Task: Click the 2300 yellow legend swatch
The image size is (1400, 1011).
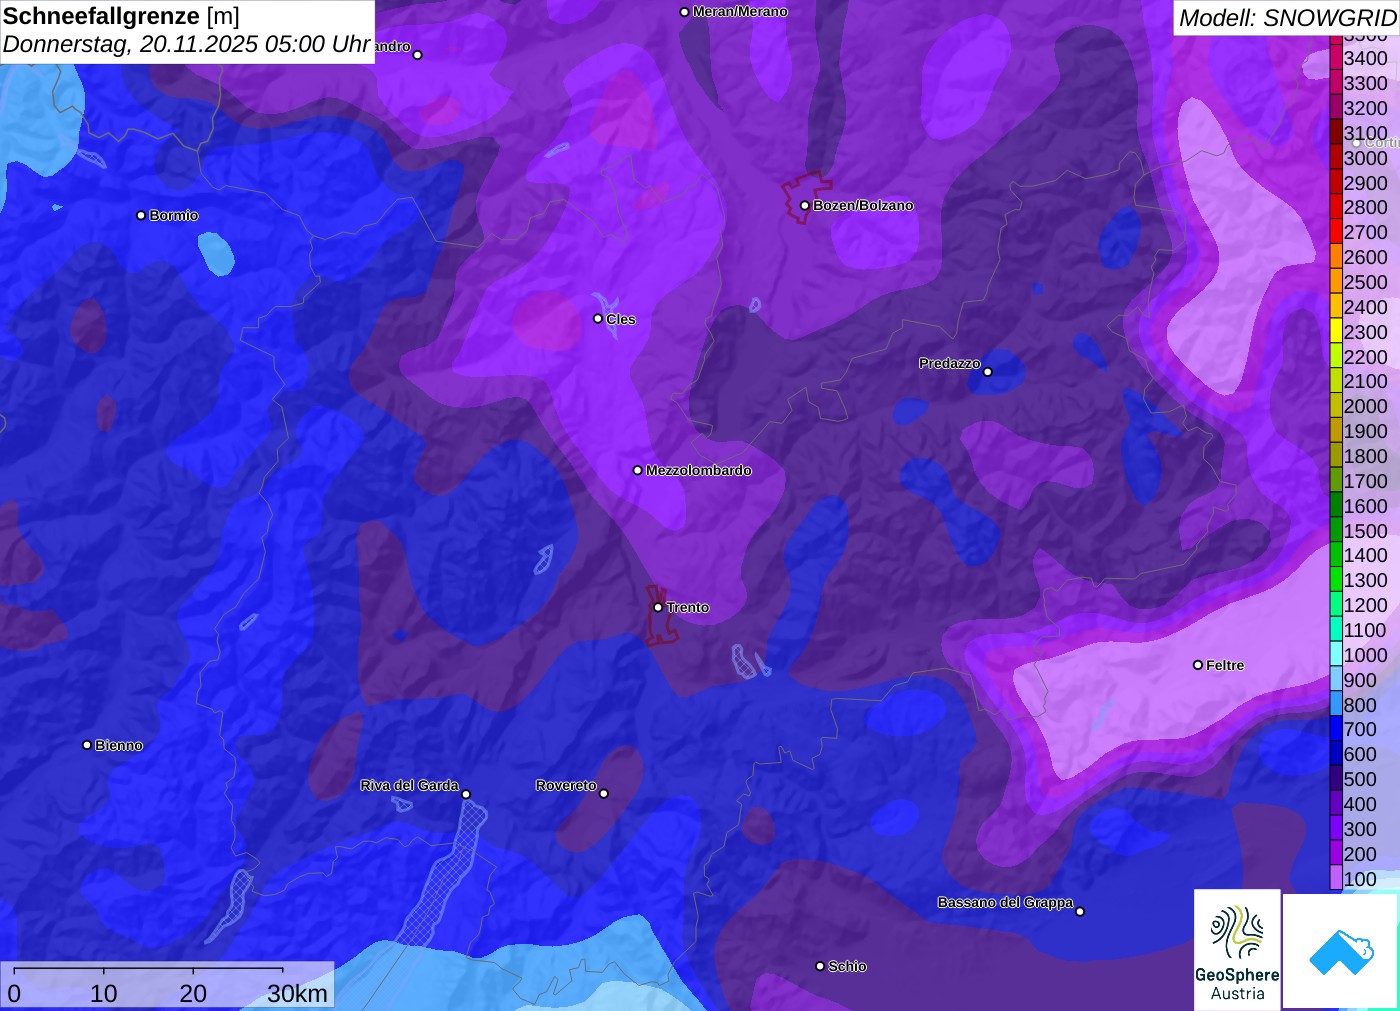Action: 1336,332
